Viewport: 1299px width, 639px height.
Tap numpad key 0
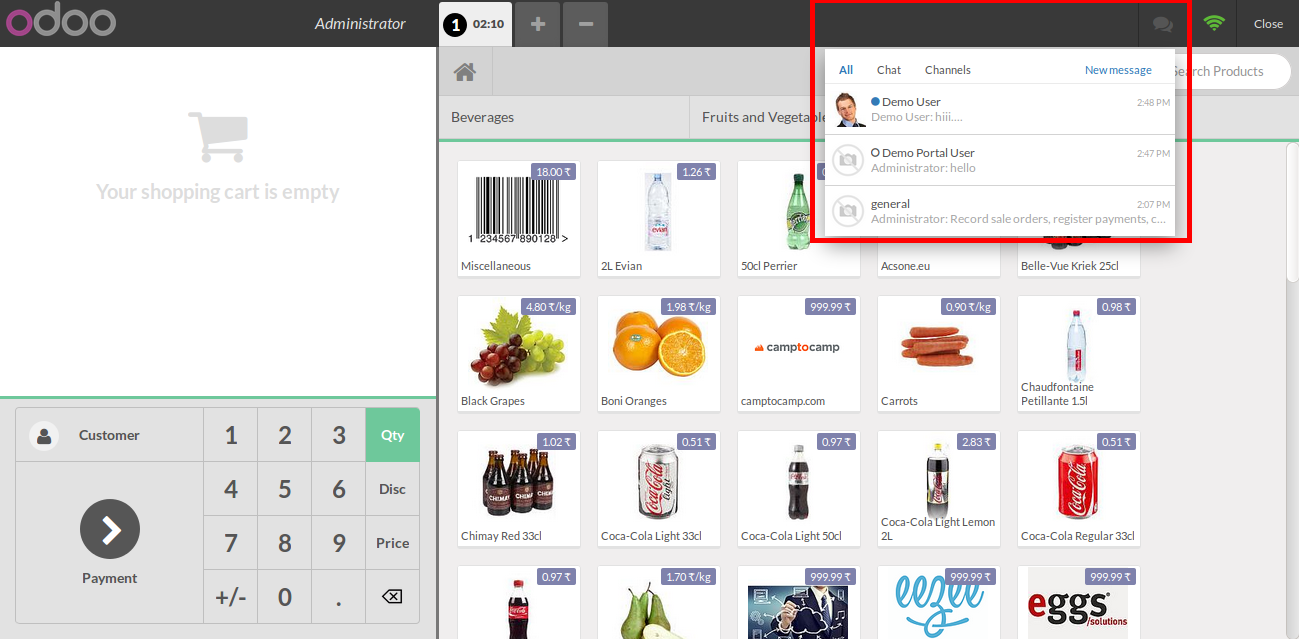point(285,597)
